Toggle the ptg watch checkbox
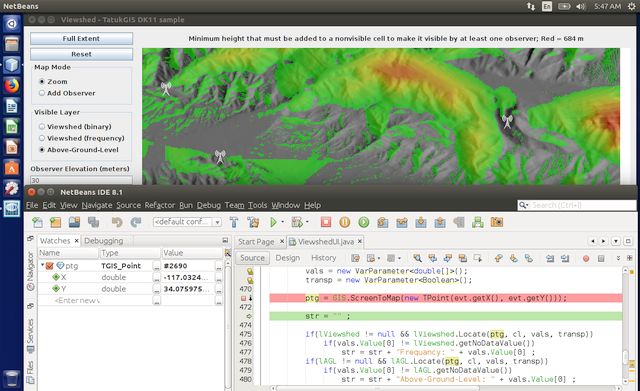 coord(50,266)
